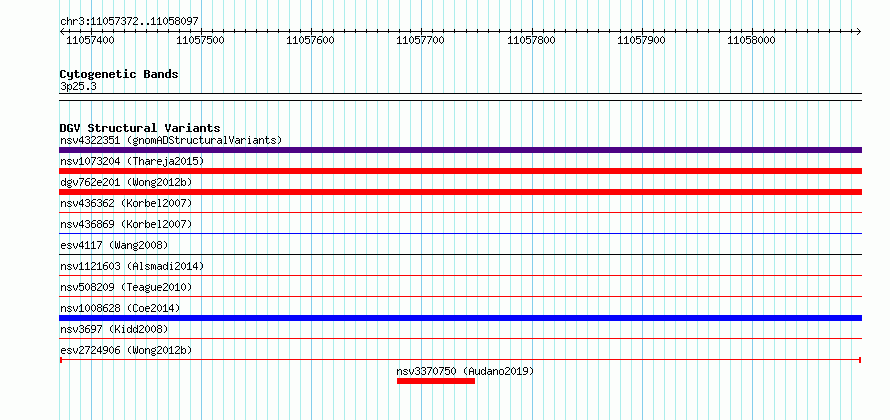Open variant nsv1073204 (Thareja2015) label
The image size is (890, 420).
pyautogui.click(x=132, y=161)
